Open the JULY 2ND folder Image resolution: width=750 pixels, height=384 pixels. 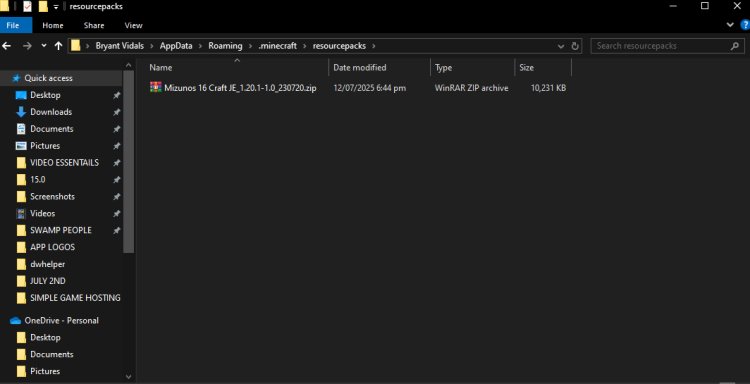point(48,281)
